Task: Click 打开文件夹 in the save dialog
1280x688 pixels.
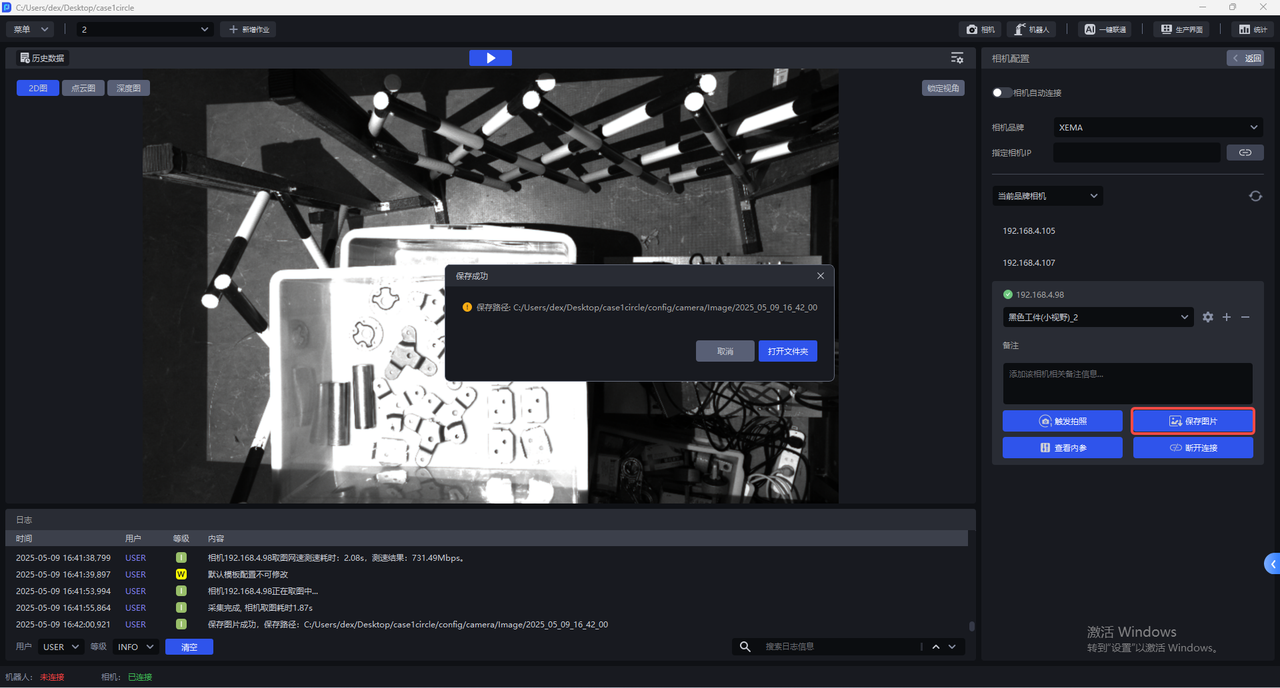Action: click(788, 351)
